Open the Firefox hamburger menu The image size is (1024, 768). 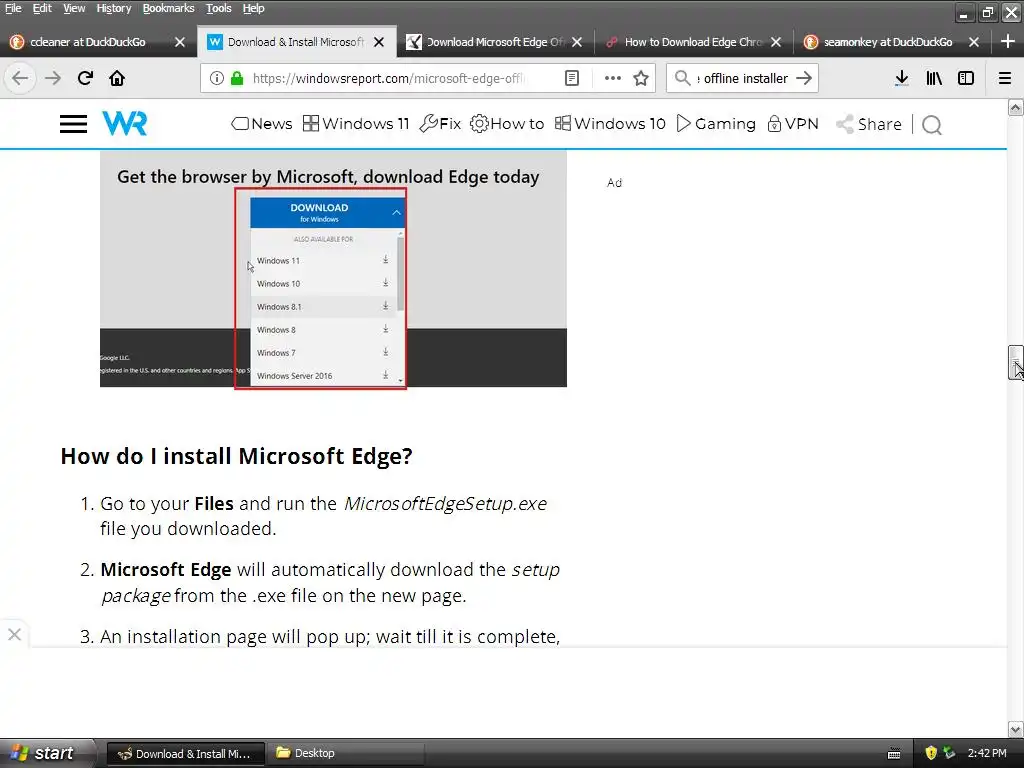coord(1005,78)
